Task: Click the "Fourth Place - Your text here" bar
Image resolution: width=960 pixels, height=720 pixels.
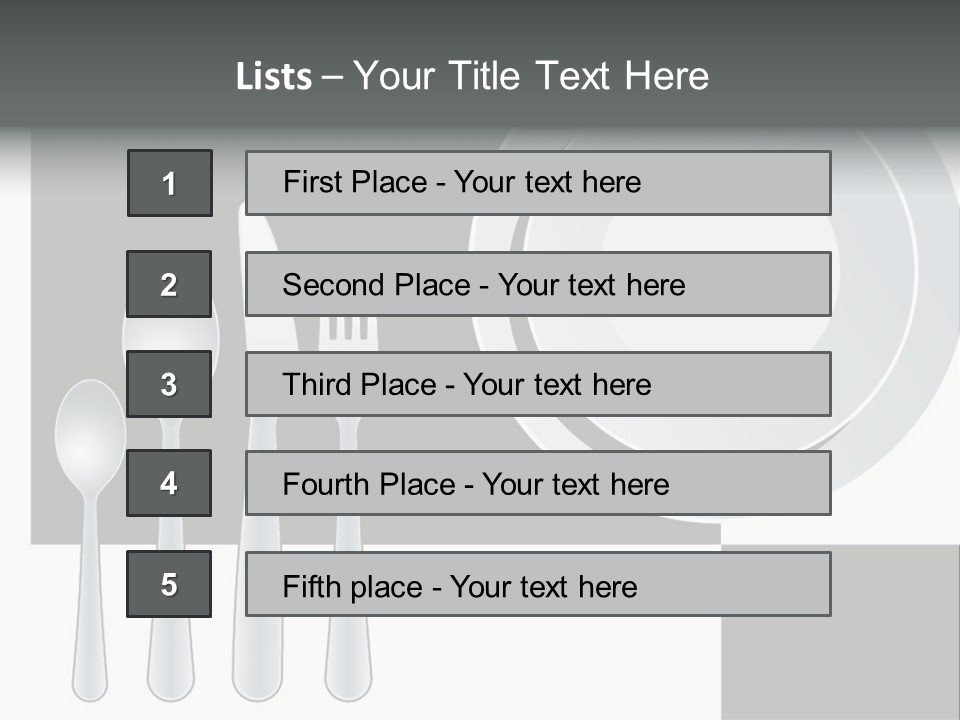Action: 538,484
